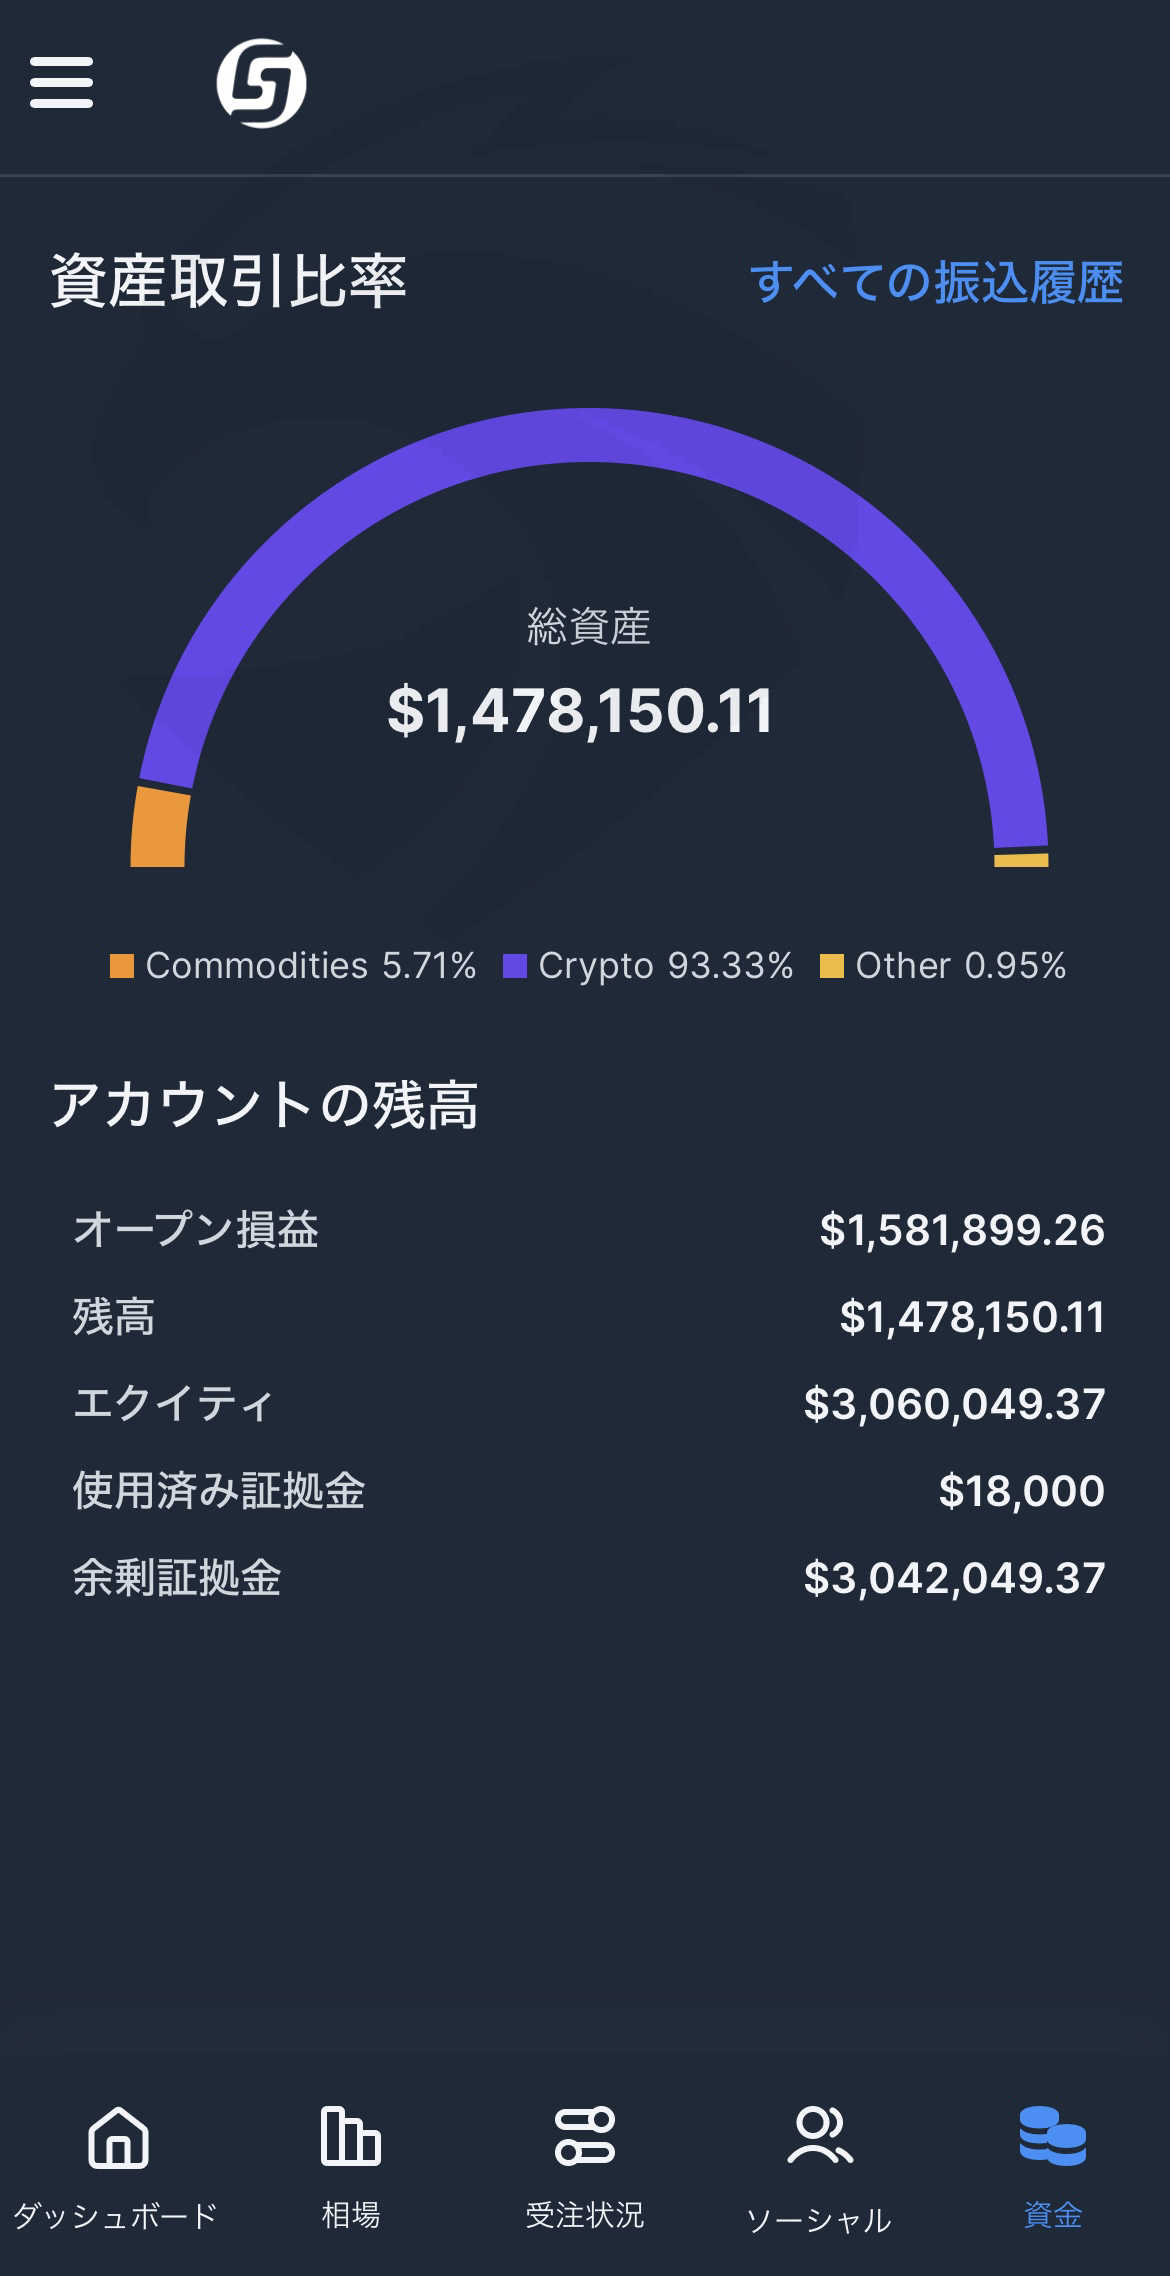This screenshot has width=1170, height=2276.
Task: Tap the ダッシュボード tab label
Action: point(116,2216)
